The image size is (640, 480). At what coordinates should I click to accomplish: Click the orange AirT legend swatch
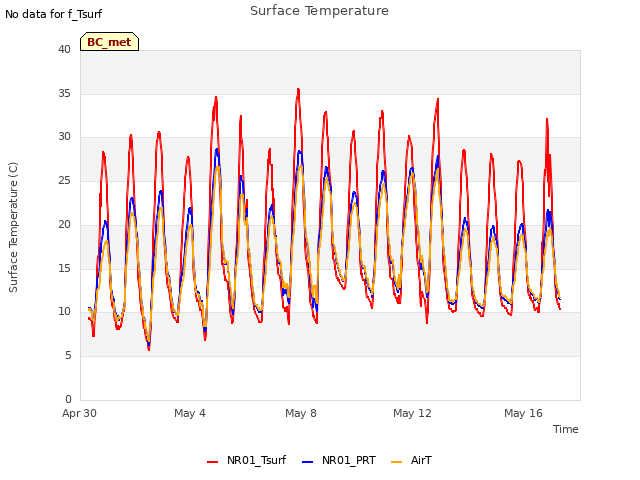pos(397,462)
